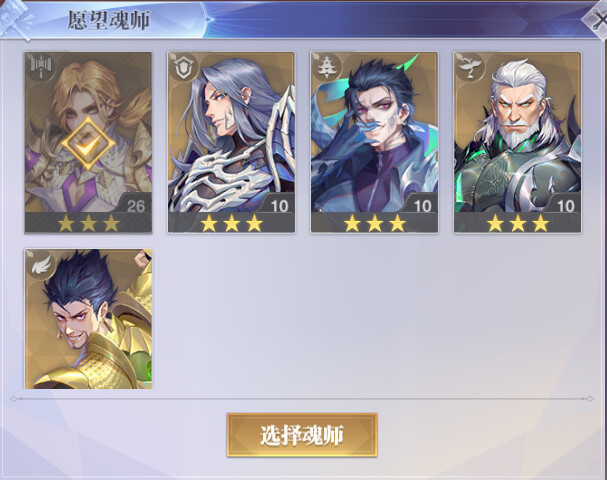Image resolution: width=607 pixels, height=480 pixels.
Task: Click the weapon class icon on blonde card
Action: (41, 68)
